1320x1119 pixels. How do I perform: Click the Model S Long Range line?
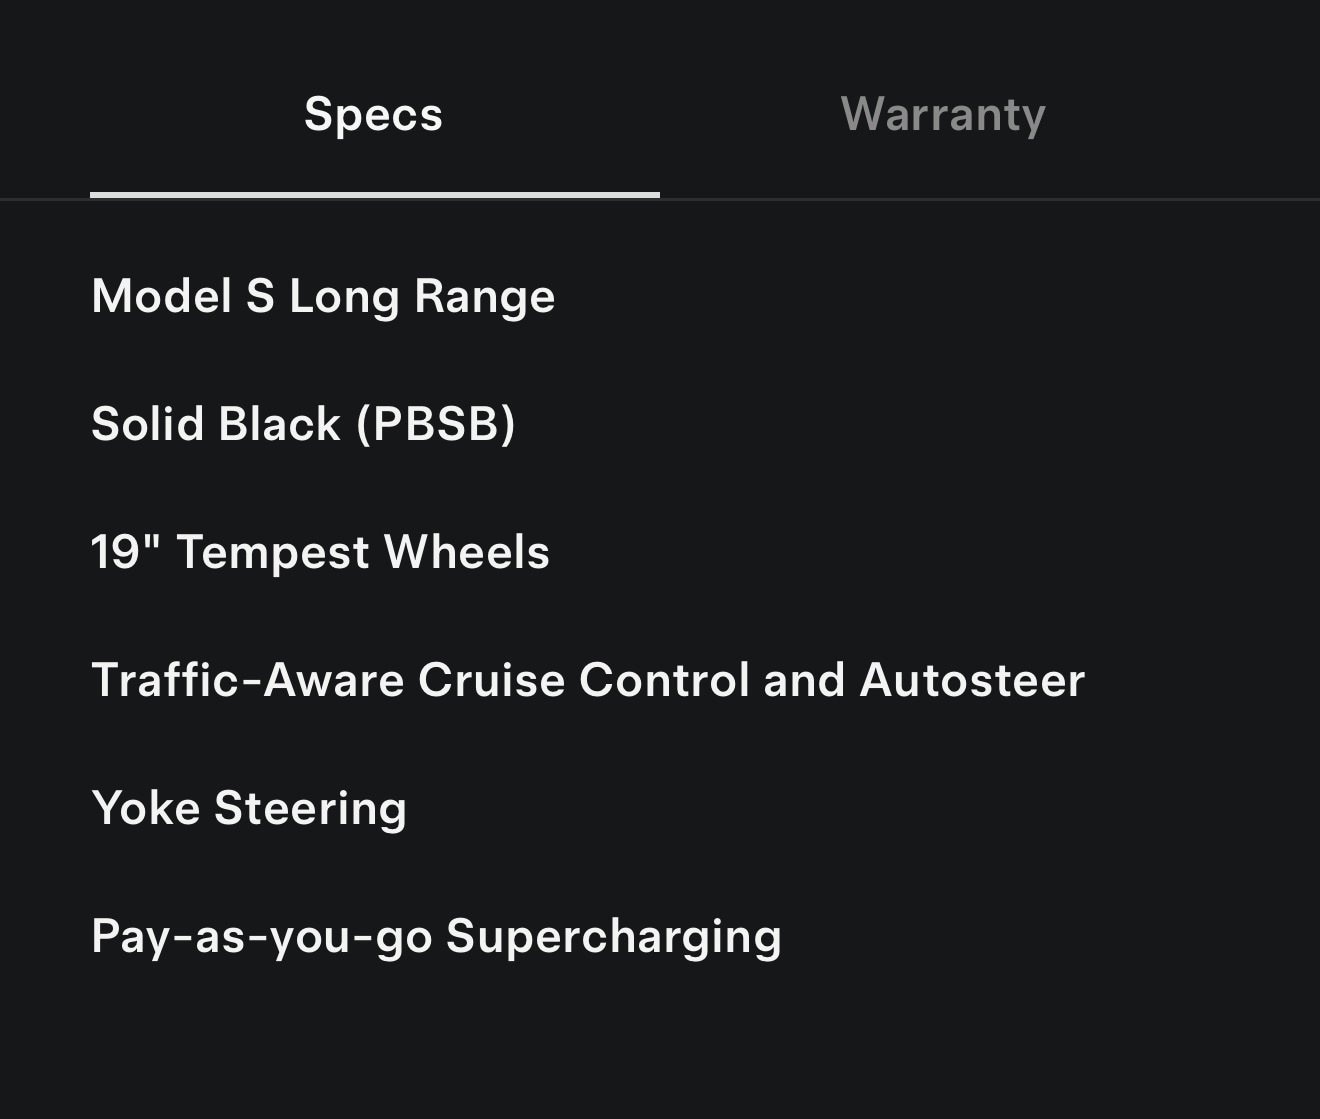[323, 296]
